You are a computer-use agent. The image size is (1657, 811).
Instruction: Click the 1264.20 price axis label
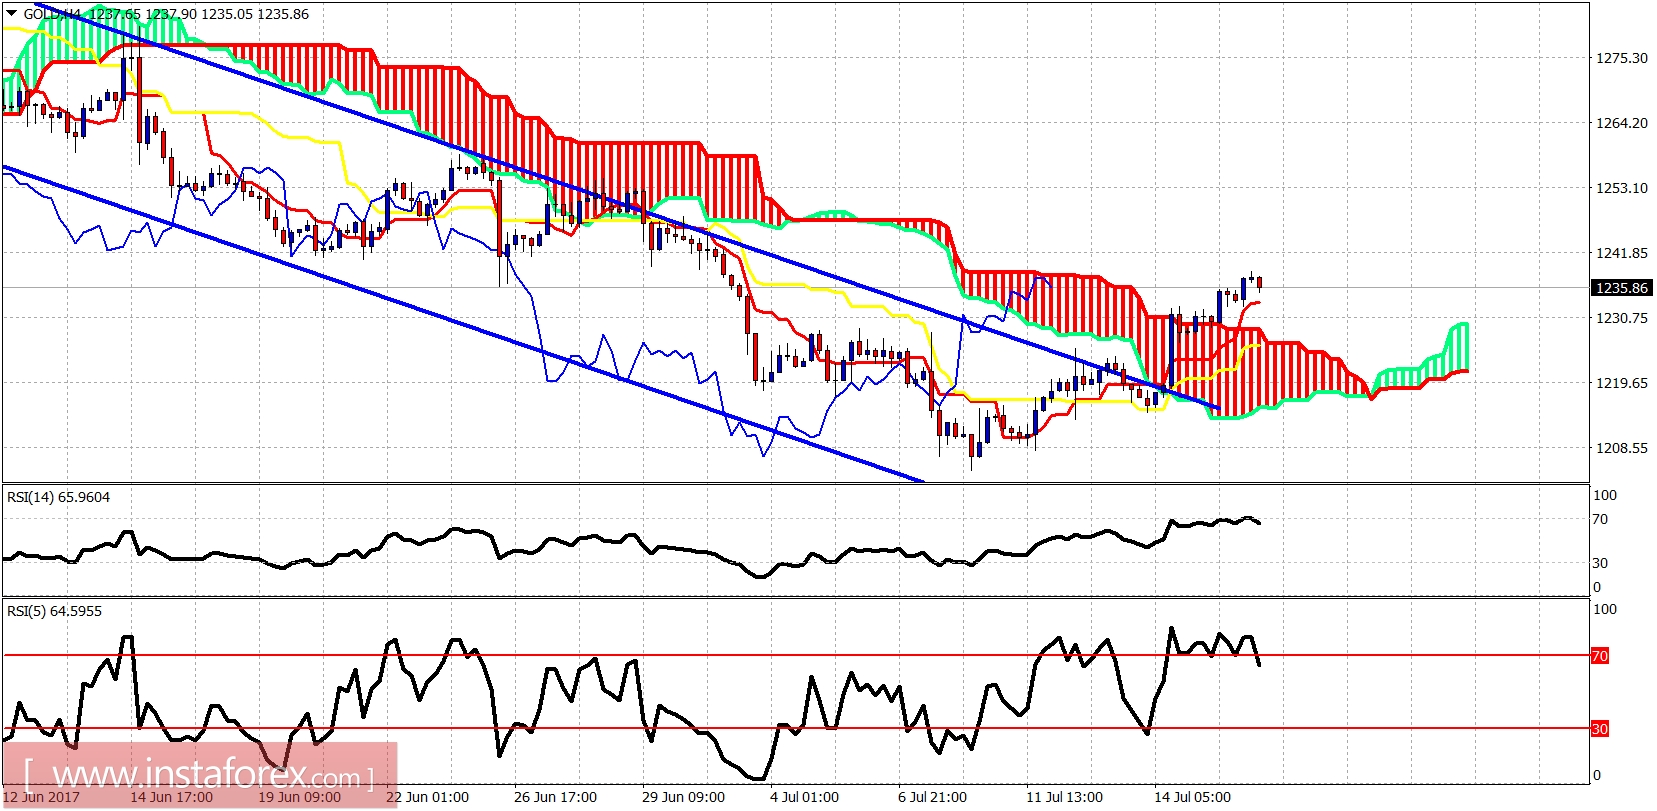click(x=1621, y=123)
